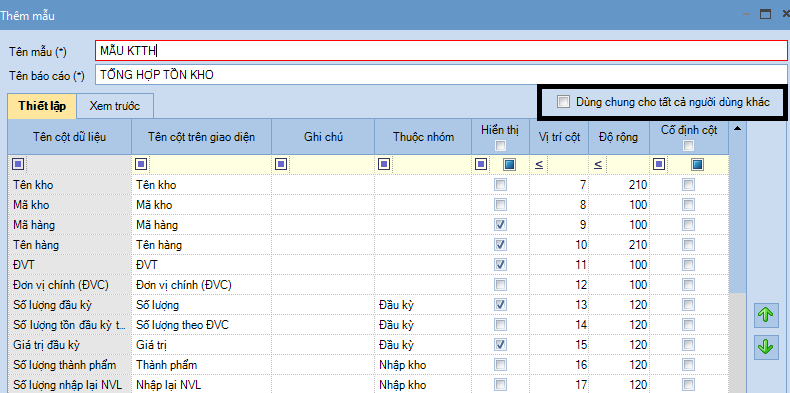Open filter operator icon for Ghi chú column
The width and height of the screenshot is (790, 393).
282,164
